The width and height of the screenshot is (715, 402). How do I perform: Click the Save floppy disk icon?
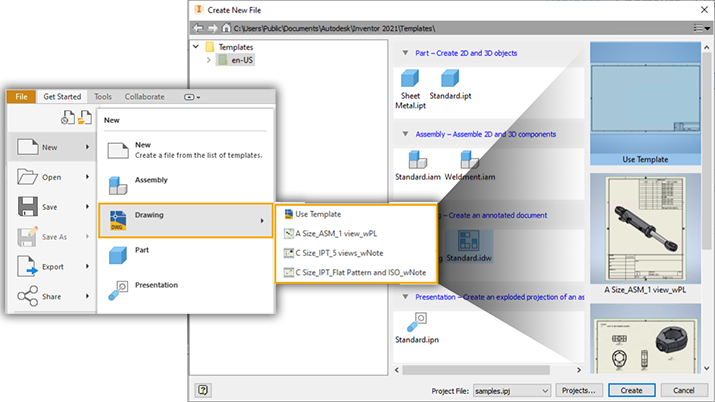pyautogui.click(x=27, y=206)
